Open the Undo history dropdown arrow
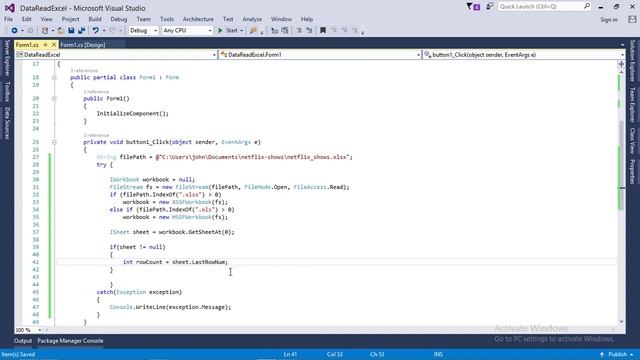This screenshot has width=640, height=360. pyautogui.click(x=104, y=31)
